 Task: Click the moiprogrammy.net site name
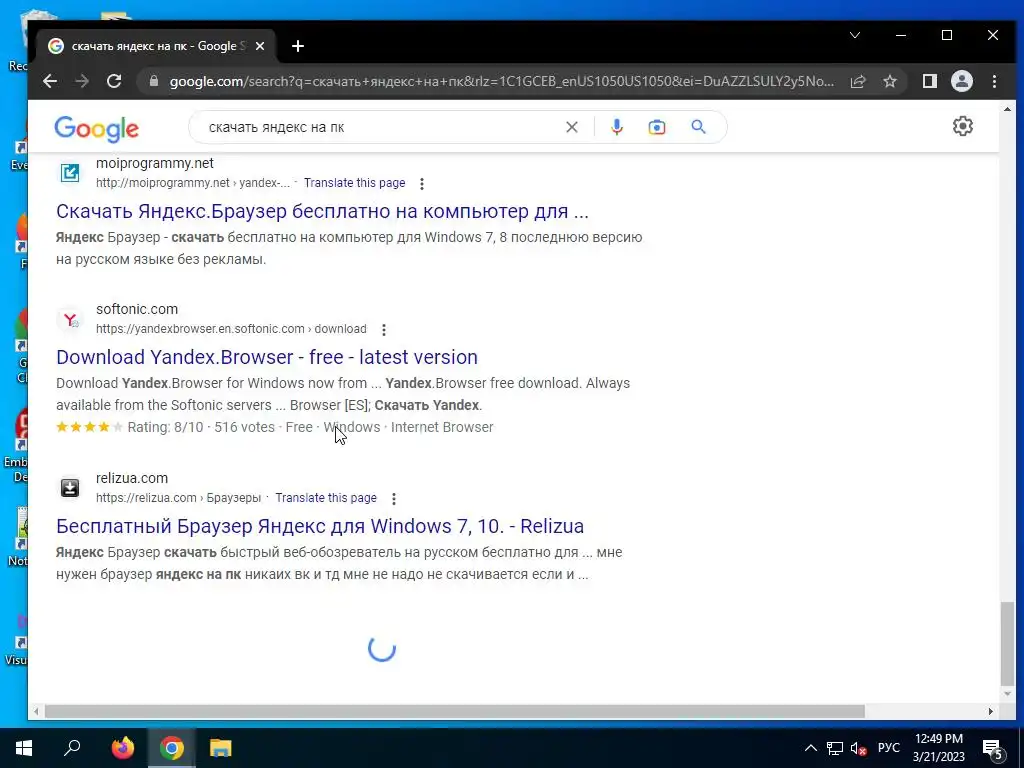point(155,163)
